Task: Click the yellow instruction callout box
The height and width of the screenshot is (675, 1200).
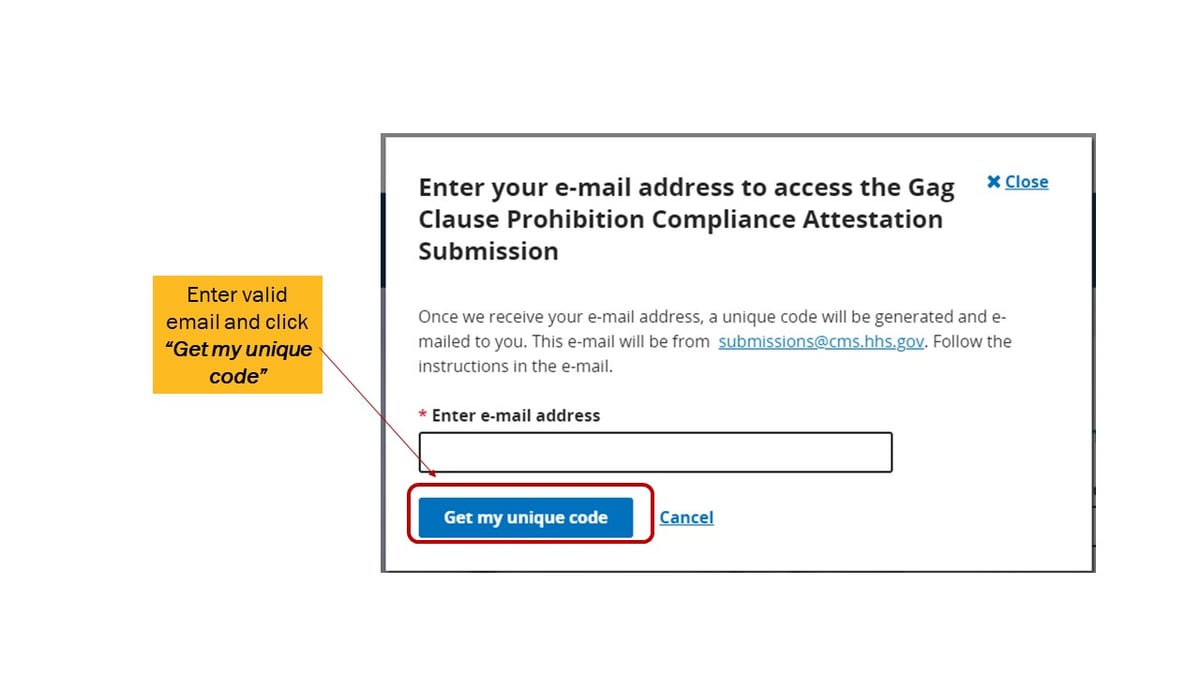Action: coord(237,335)
